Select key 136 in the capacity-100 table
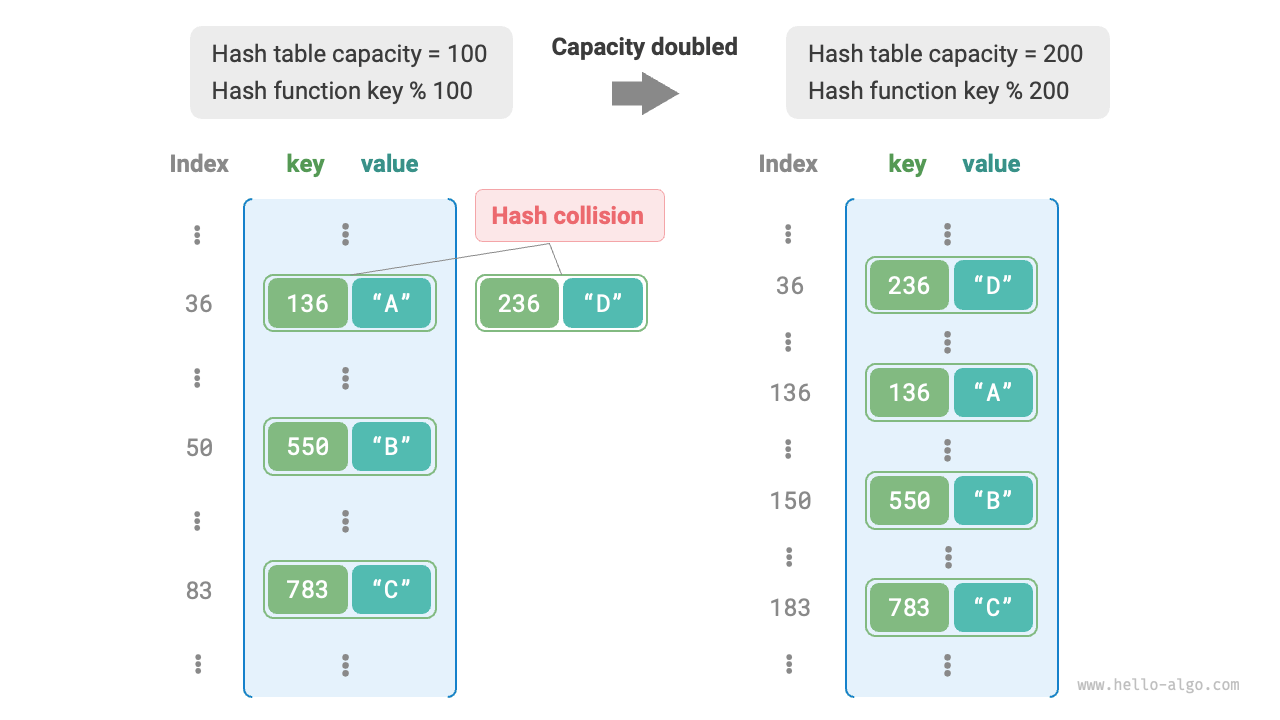This screenshot has height=720, width=1280. coord(307,303)
